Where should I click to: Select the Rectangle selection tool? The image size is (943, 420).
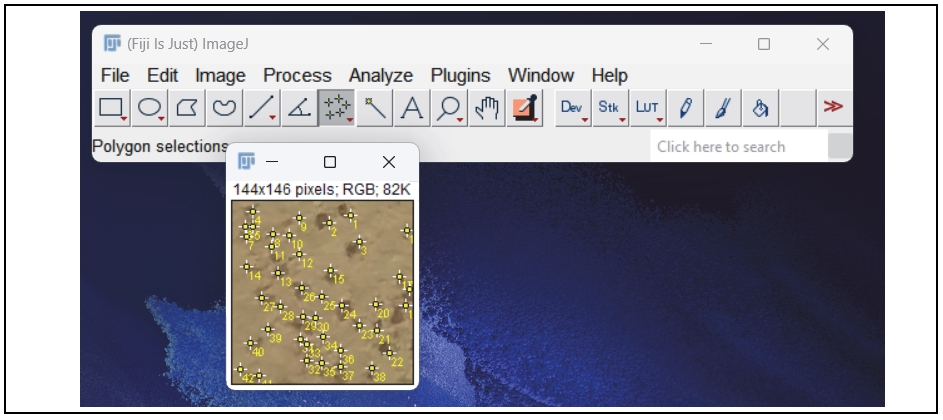(111, 108)
